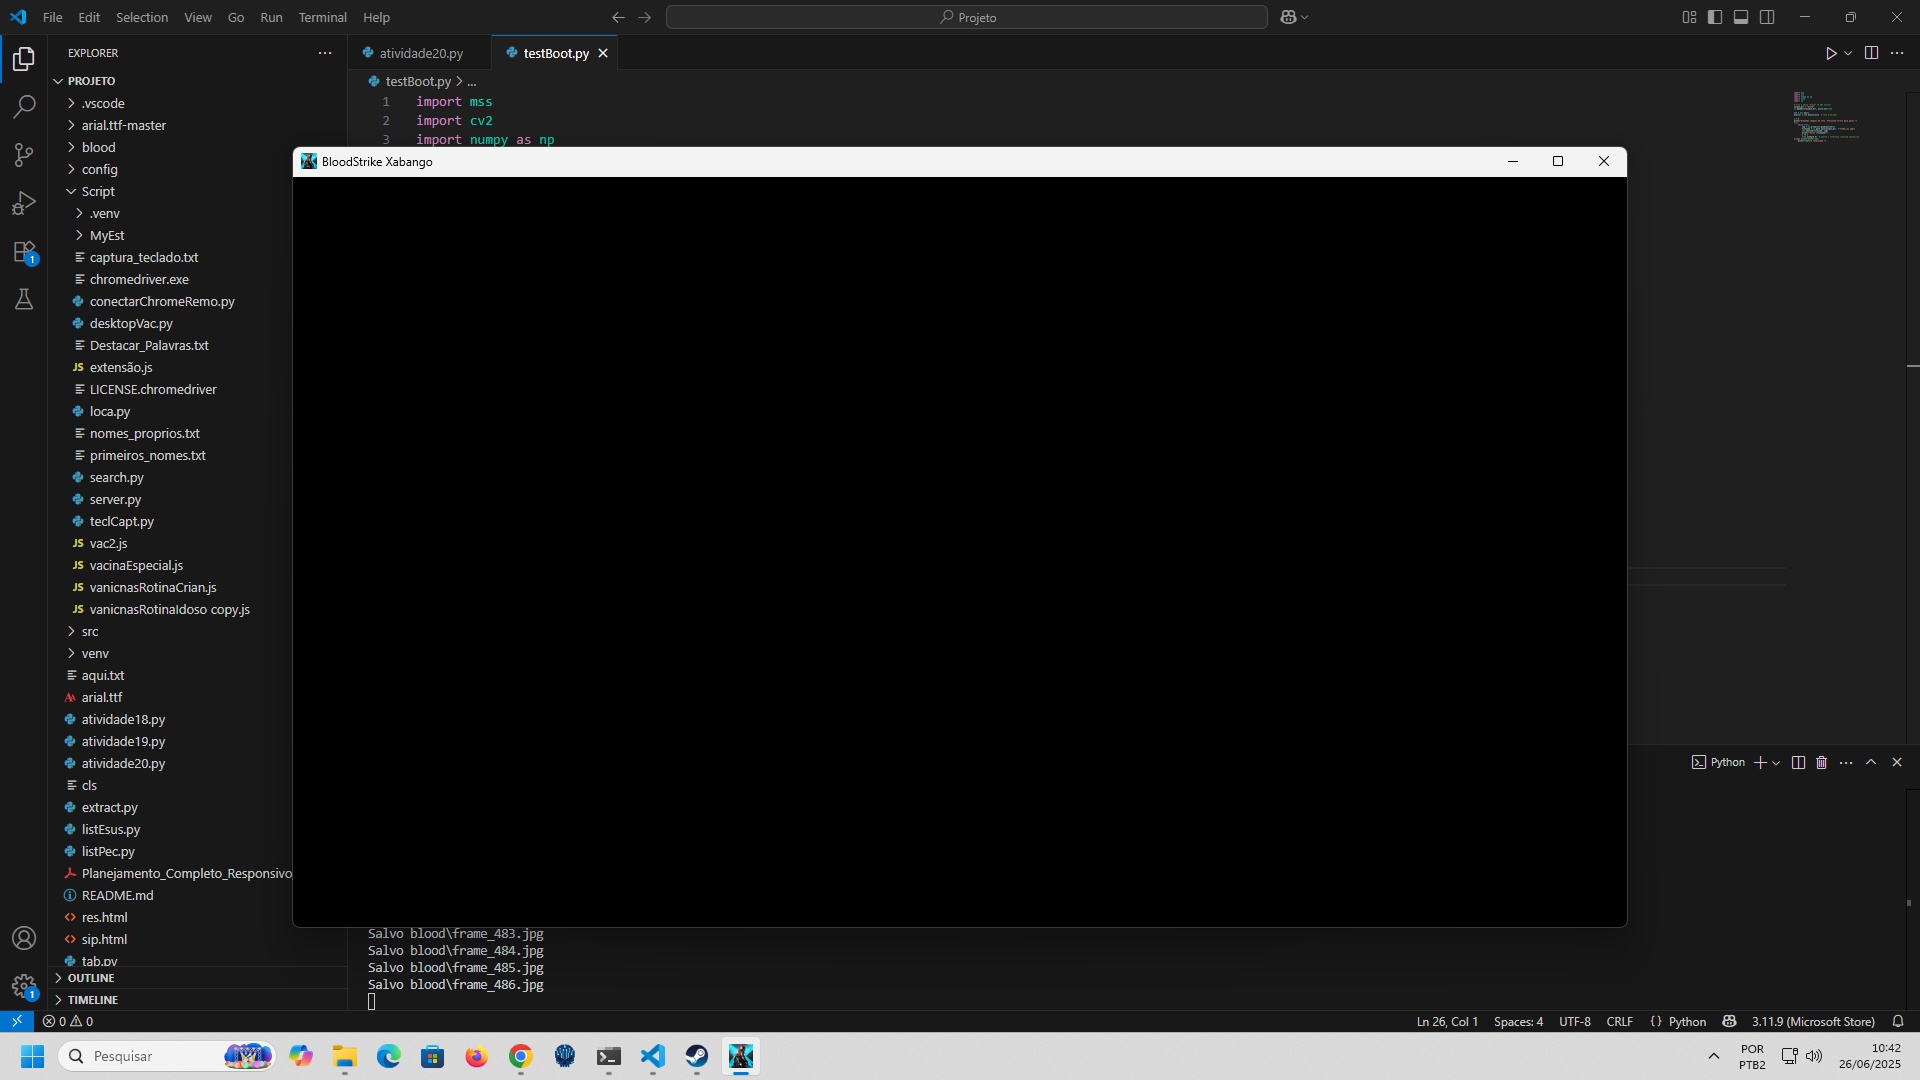Open the Search view in activity bar
Screen dimensions: 1920x1080
pyautogui.click(x=24, y=107)
